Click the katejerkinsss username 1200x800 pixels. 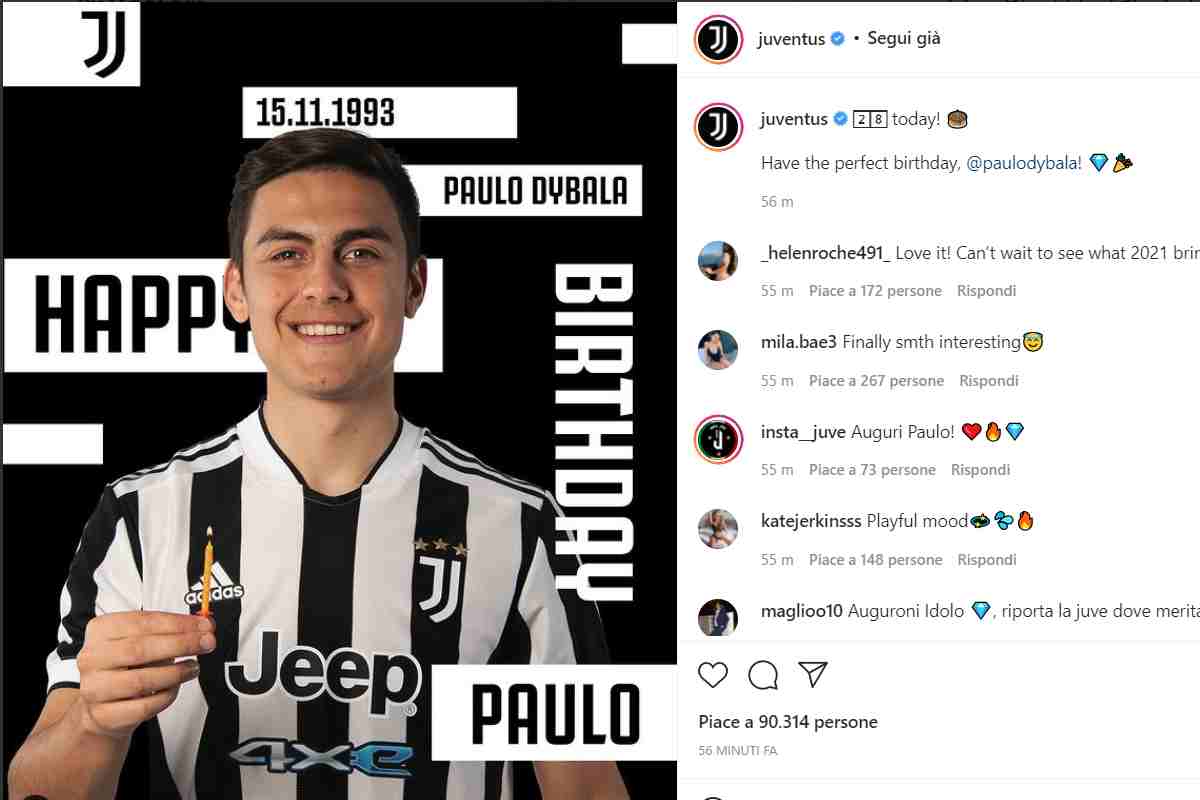pos(811,521)
